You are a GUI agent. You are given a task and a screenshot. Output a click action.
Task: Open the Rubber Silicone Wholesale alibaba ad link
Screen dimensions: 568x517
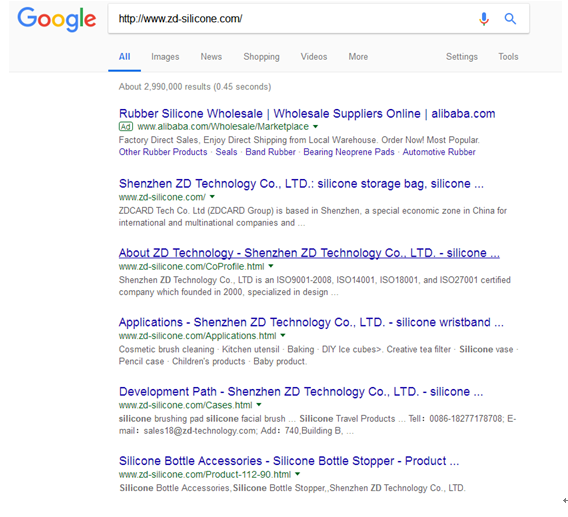307,113
